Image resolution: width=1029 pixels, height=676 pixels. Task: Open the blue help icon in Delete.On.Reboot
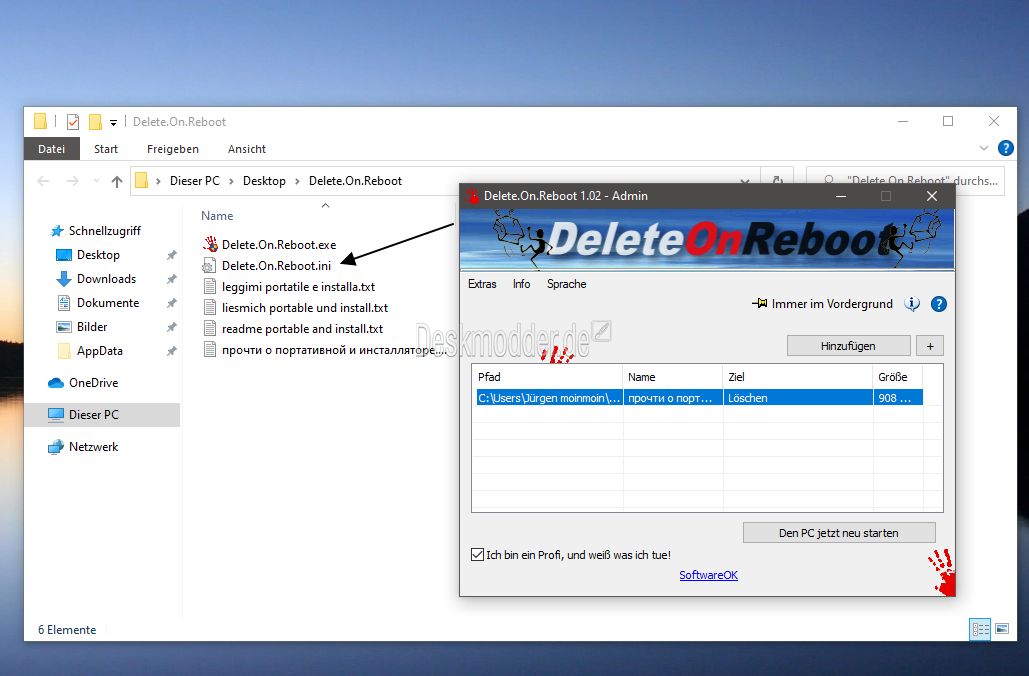tap(938, 304)
